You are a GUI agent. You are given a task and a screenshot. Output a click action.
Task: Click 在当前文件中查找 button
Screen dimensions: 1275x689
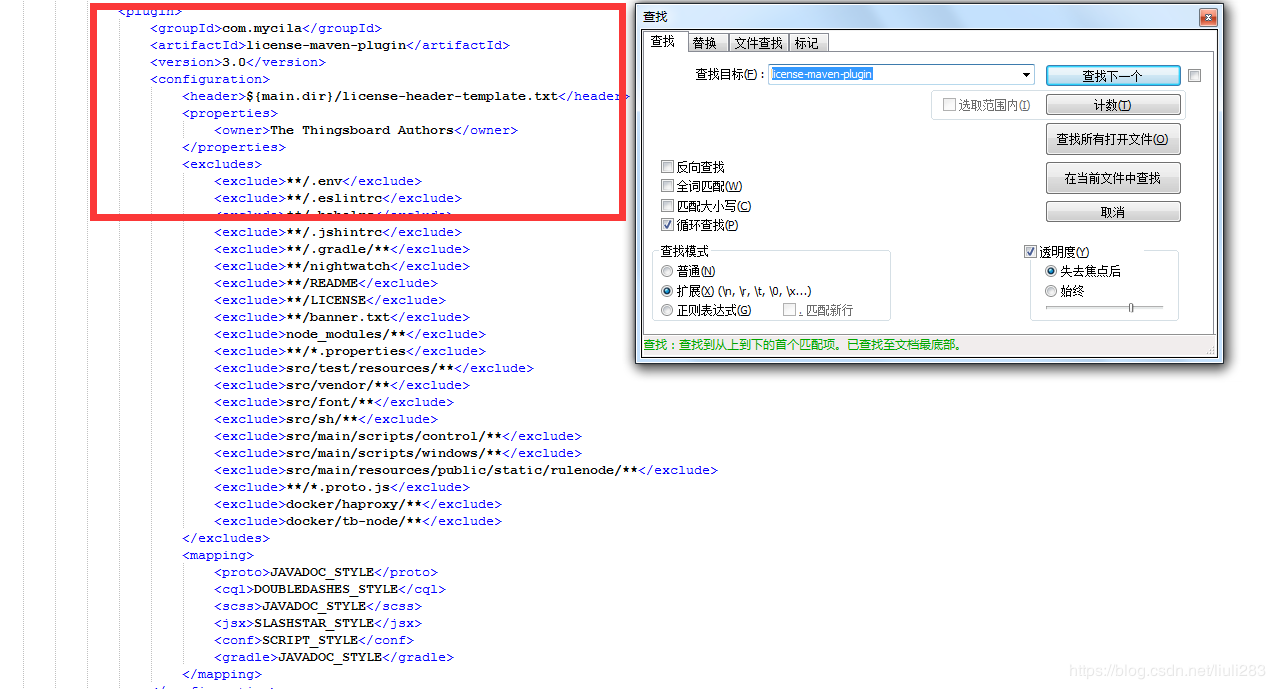(1113, 178)
